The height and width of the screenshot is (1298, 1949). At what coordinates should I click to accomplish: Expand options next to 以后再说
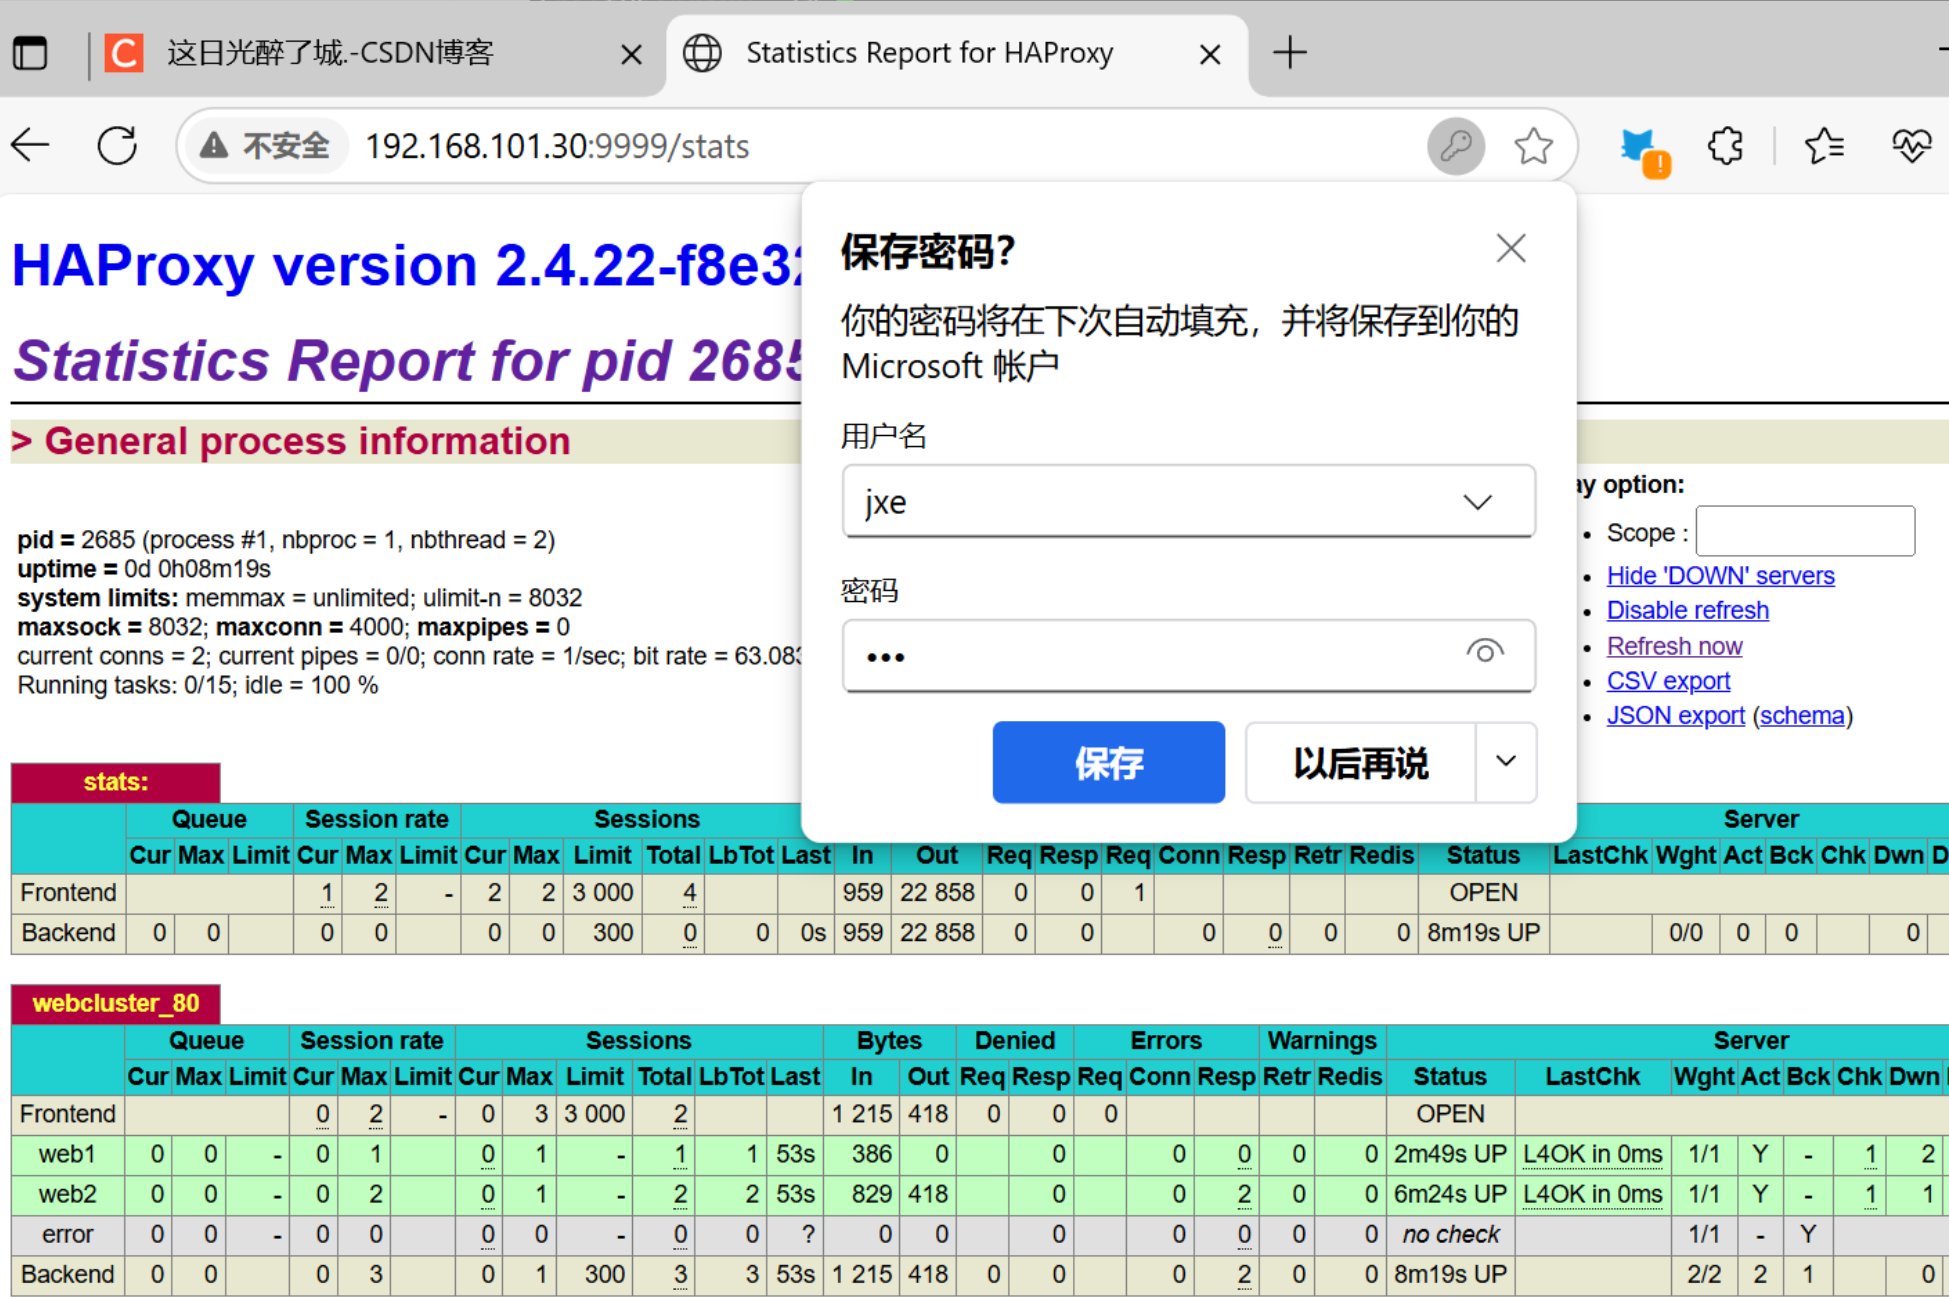(x=1506, y=762)
